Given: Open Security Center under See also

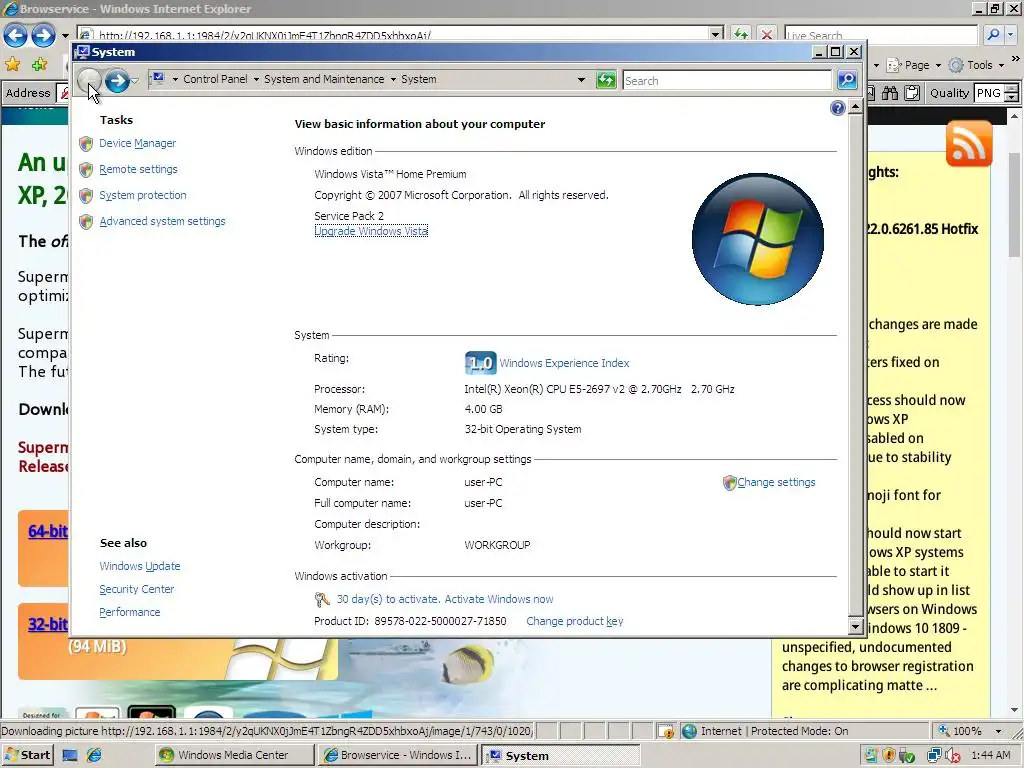Looking at the screenshot, I should [136, 589].
